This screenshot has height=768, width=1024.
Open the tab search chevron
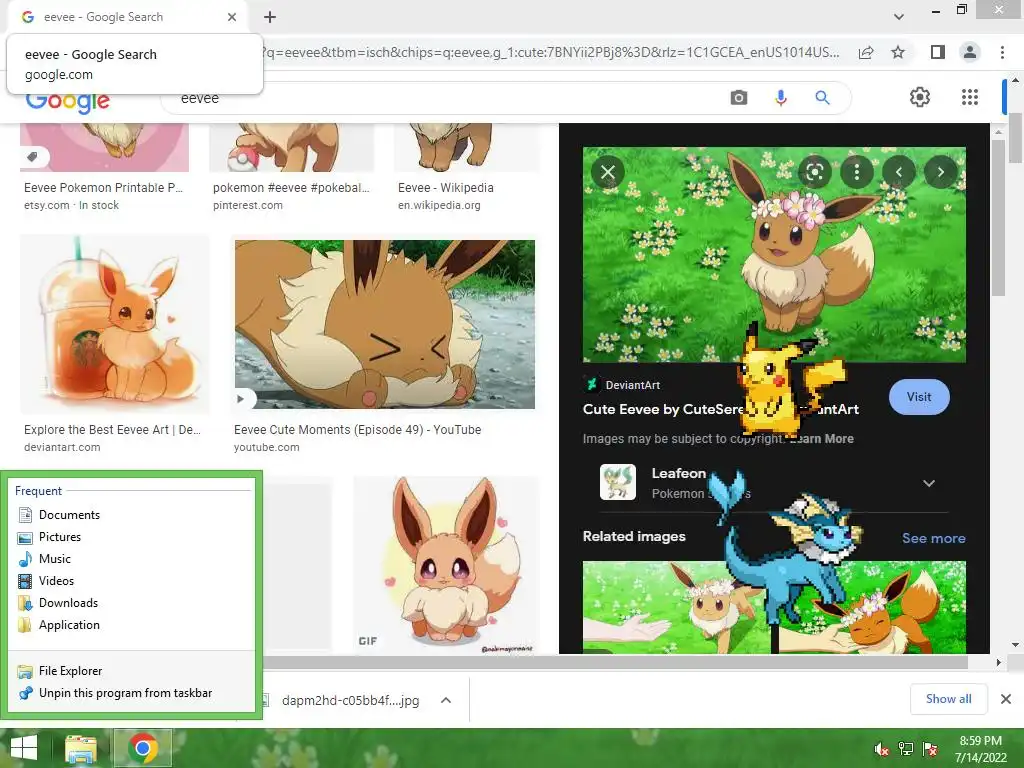tap(899, 17)
